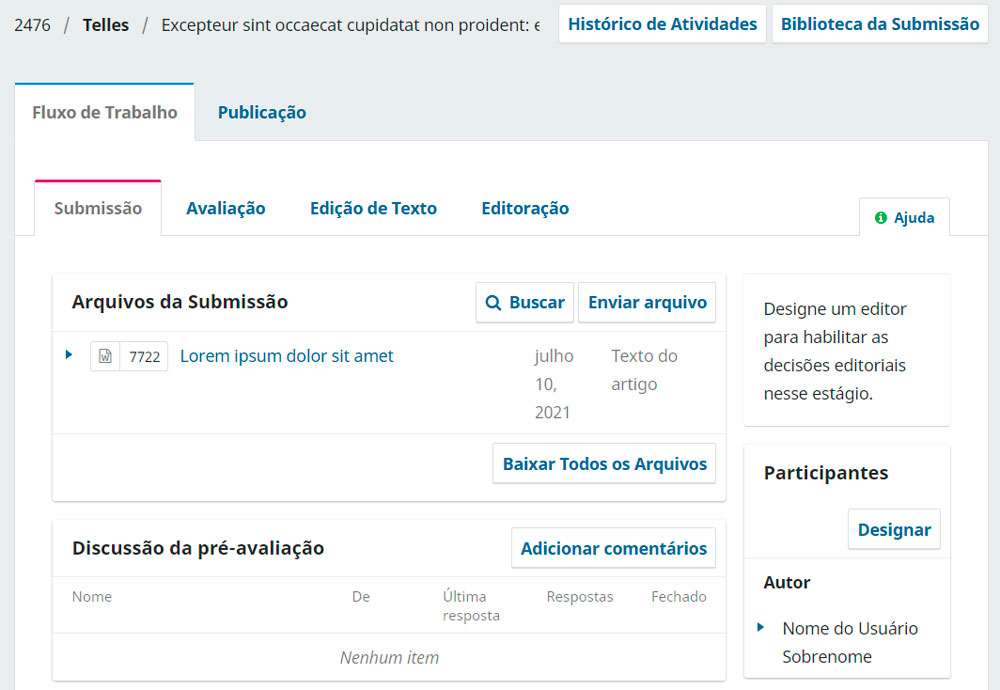Click the magnifier icon in Buscar

(x=493, y=302)
